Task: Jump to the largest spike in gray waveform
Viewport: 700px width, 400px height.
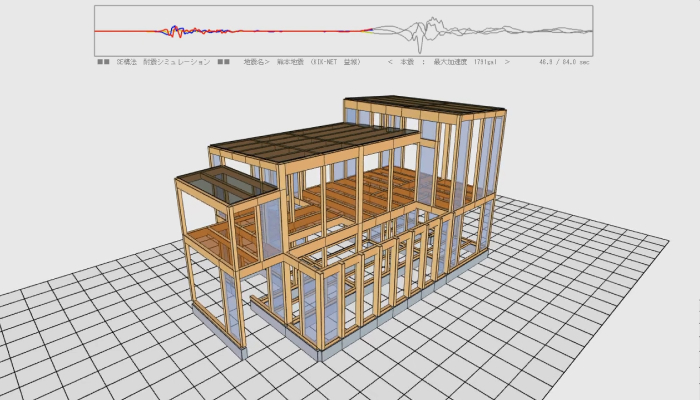Action: click(x=431, y=24)
